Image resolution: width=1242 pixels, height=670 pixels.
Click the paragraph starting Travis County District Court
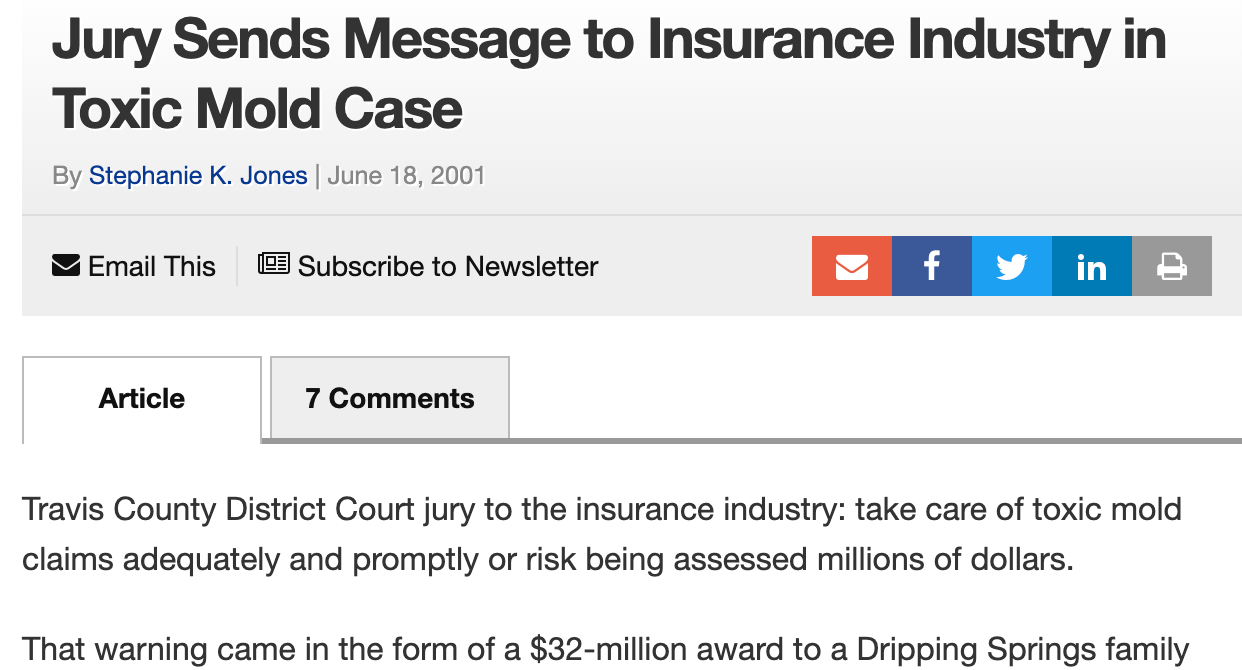602,534
